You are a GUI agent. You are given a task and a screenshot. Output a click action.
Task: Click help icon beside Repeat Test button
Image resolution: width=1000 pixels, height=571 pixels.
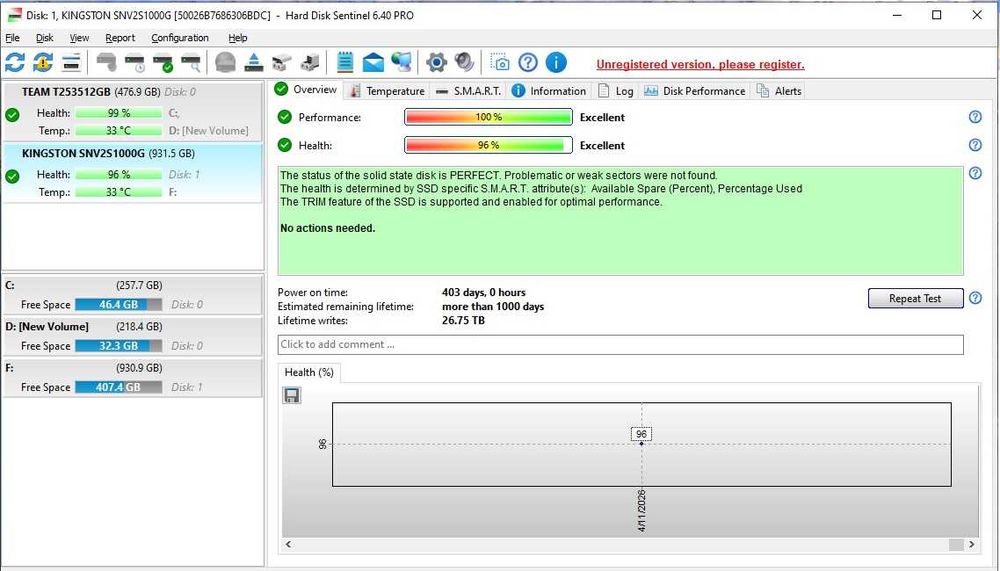pos(975,298)
